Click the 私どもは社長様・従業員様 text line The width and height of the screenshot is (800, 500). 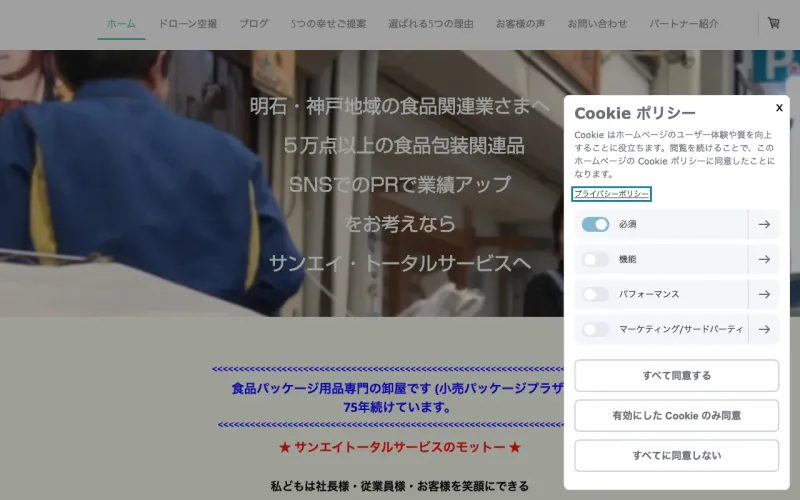tap(399, 486)
